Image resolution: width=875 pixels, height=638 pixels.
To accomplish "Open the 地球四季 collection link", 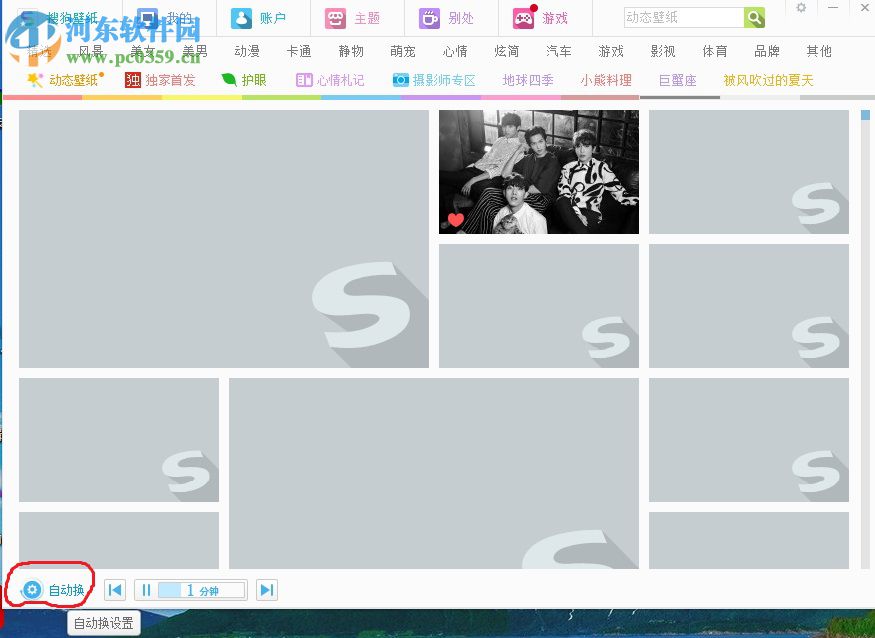I will coord(529,80).
